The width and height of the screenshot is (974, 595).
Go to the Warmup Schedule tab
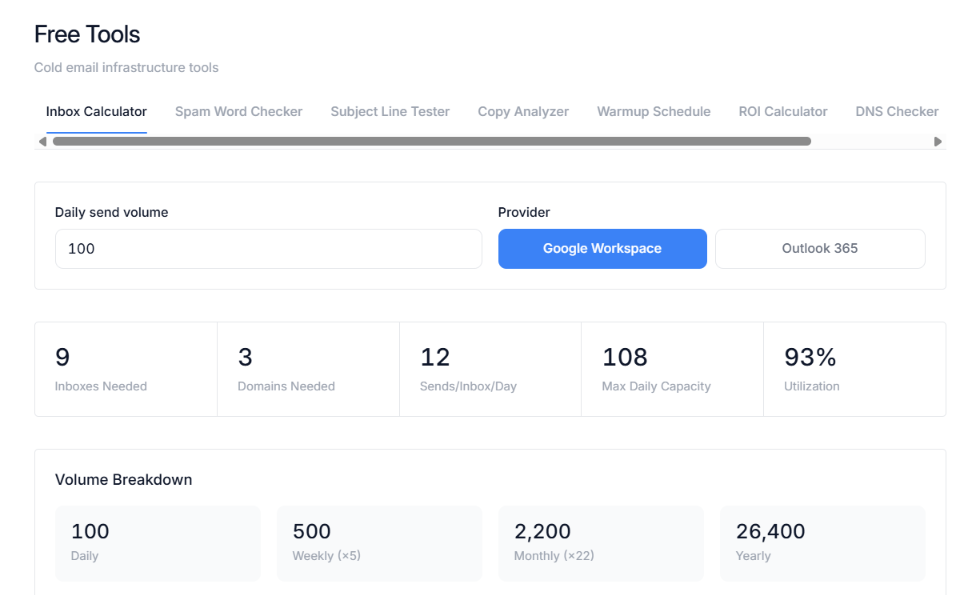[x=653, y=112]
